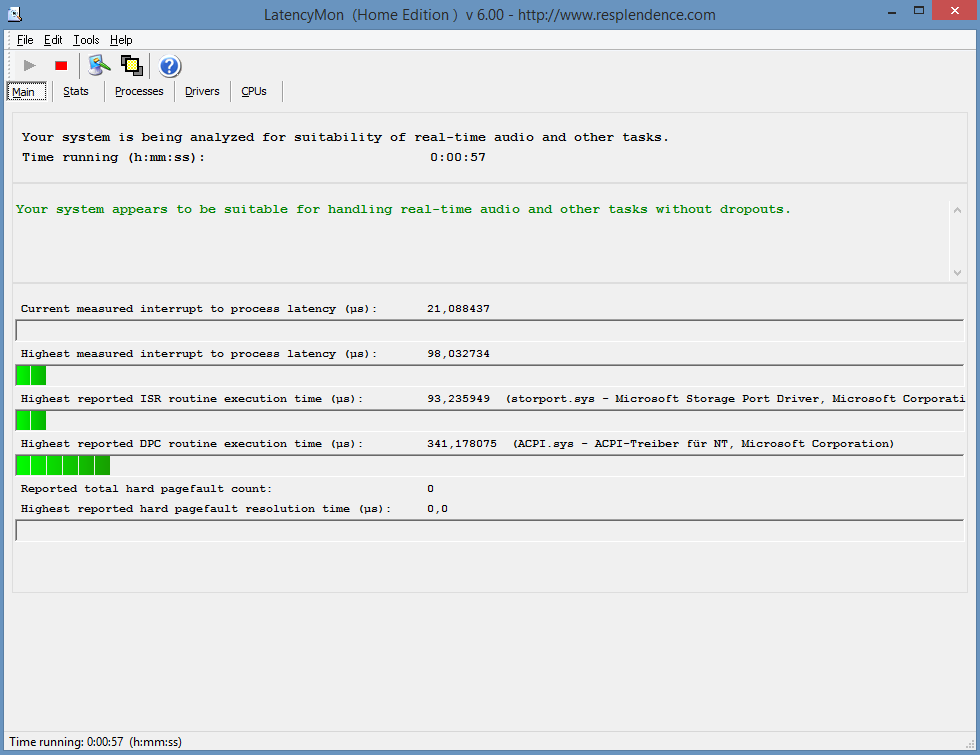This screenshot has width=980, height=755.
Task: Maximize the LatencyMon window
Action: click(919, 11)
